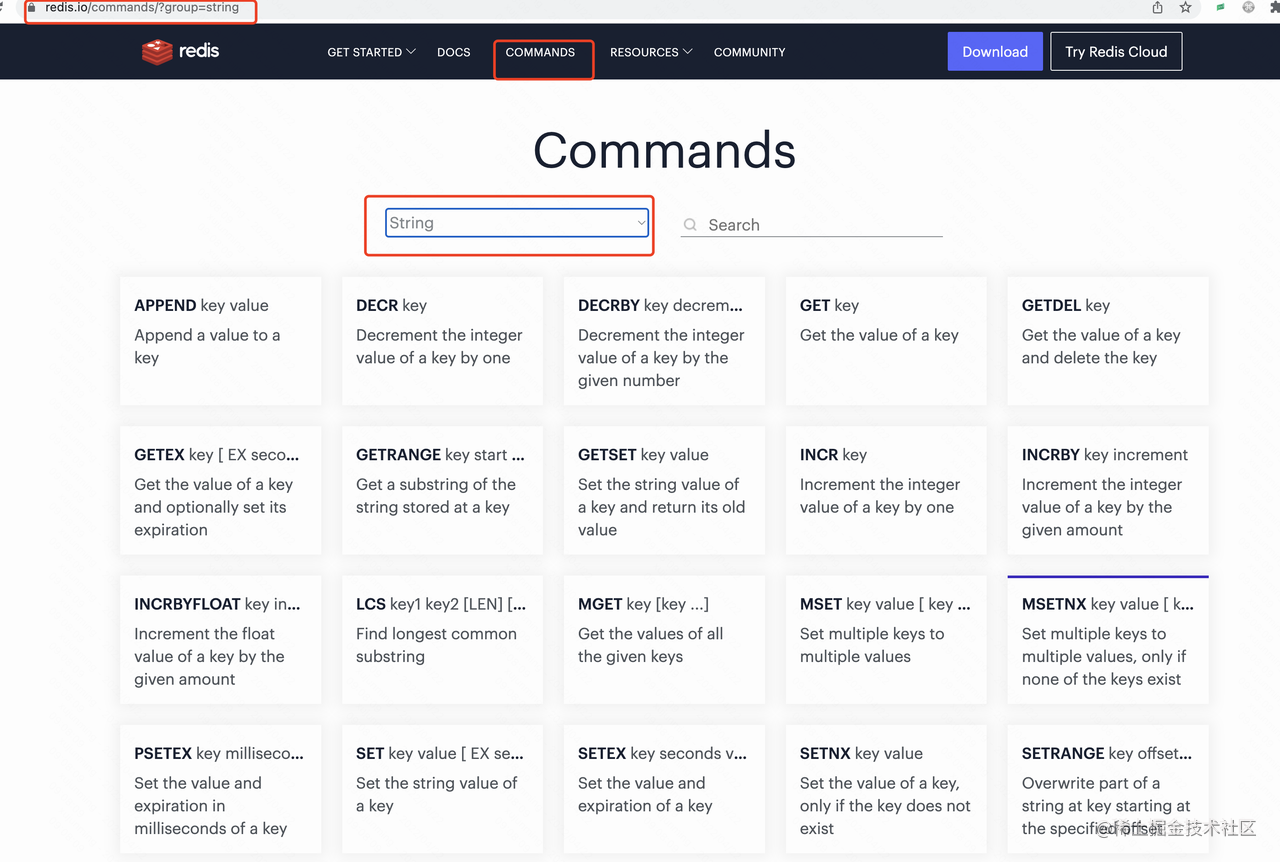1280x862 pixels.
Task: Open the DOCS nav item
Action: pyautogui.click(x=453, y=52)
